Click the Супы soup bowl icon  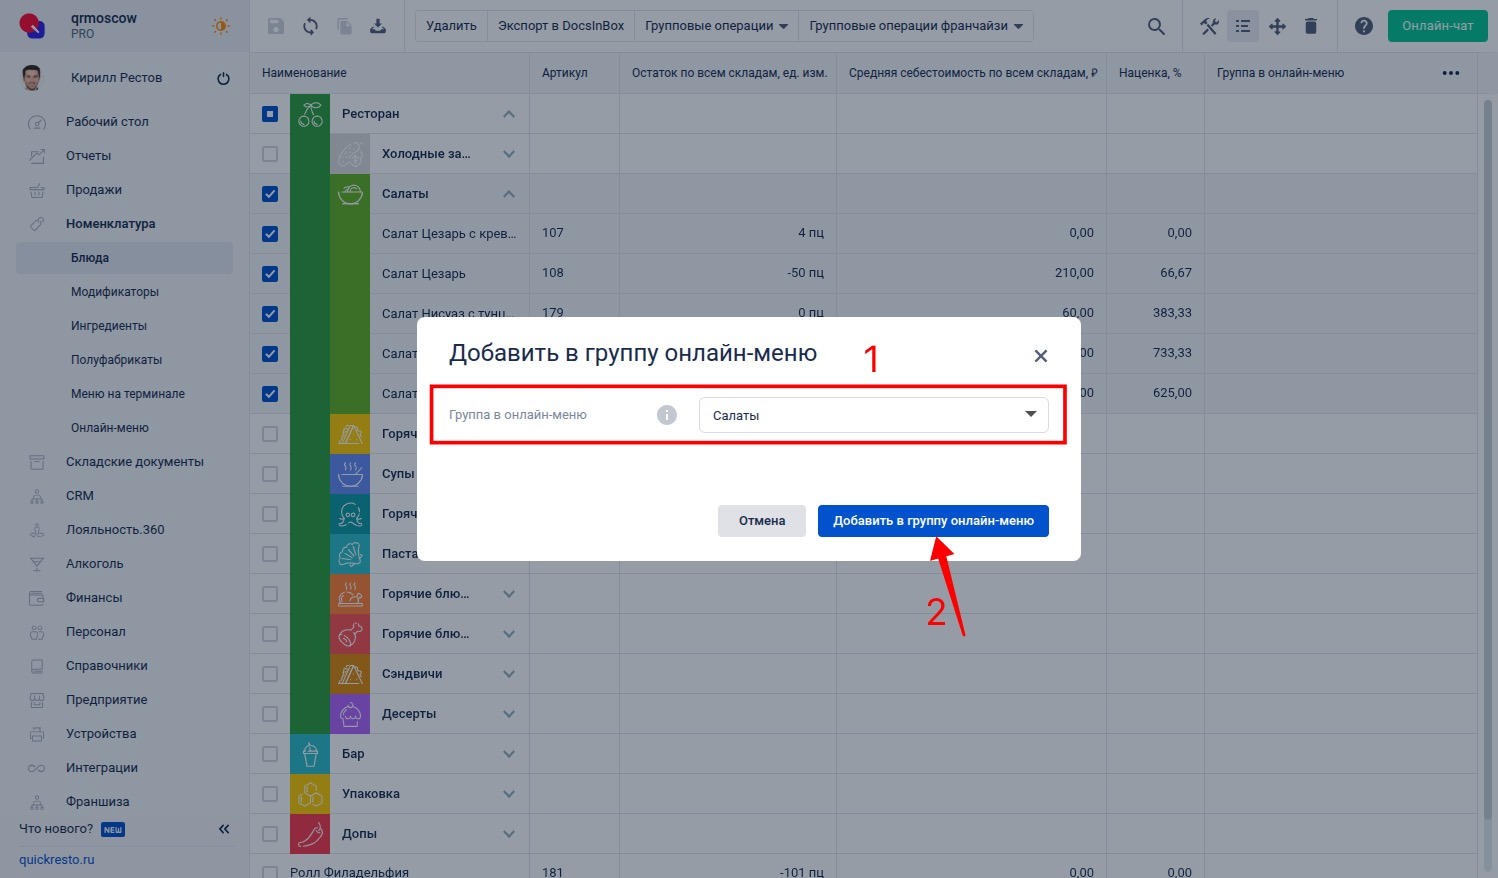point(350,474)
